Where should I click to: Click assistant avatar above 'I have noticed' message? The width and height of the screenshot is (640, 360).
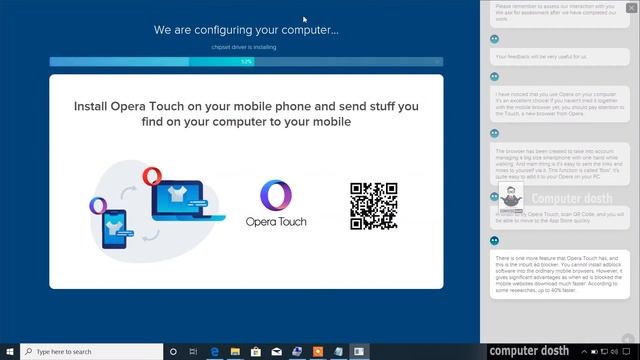pos(494,77)
